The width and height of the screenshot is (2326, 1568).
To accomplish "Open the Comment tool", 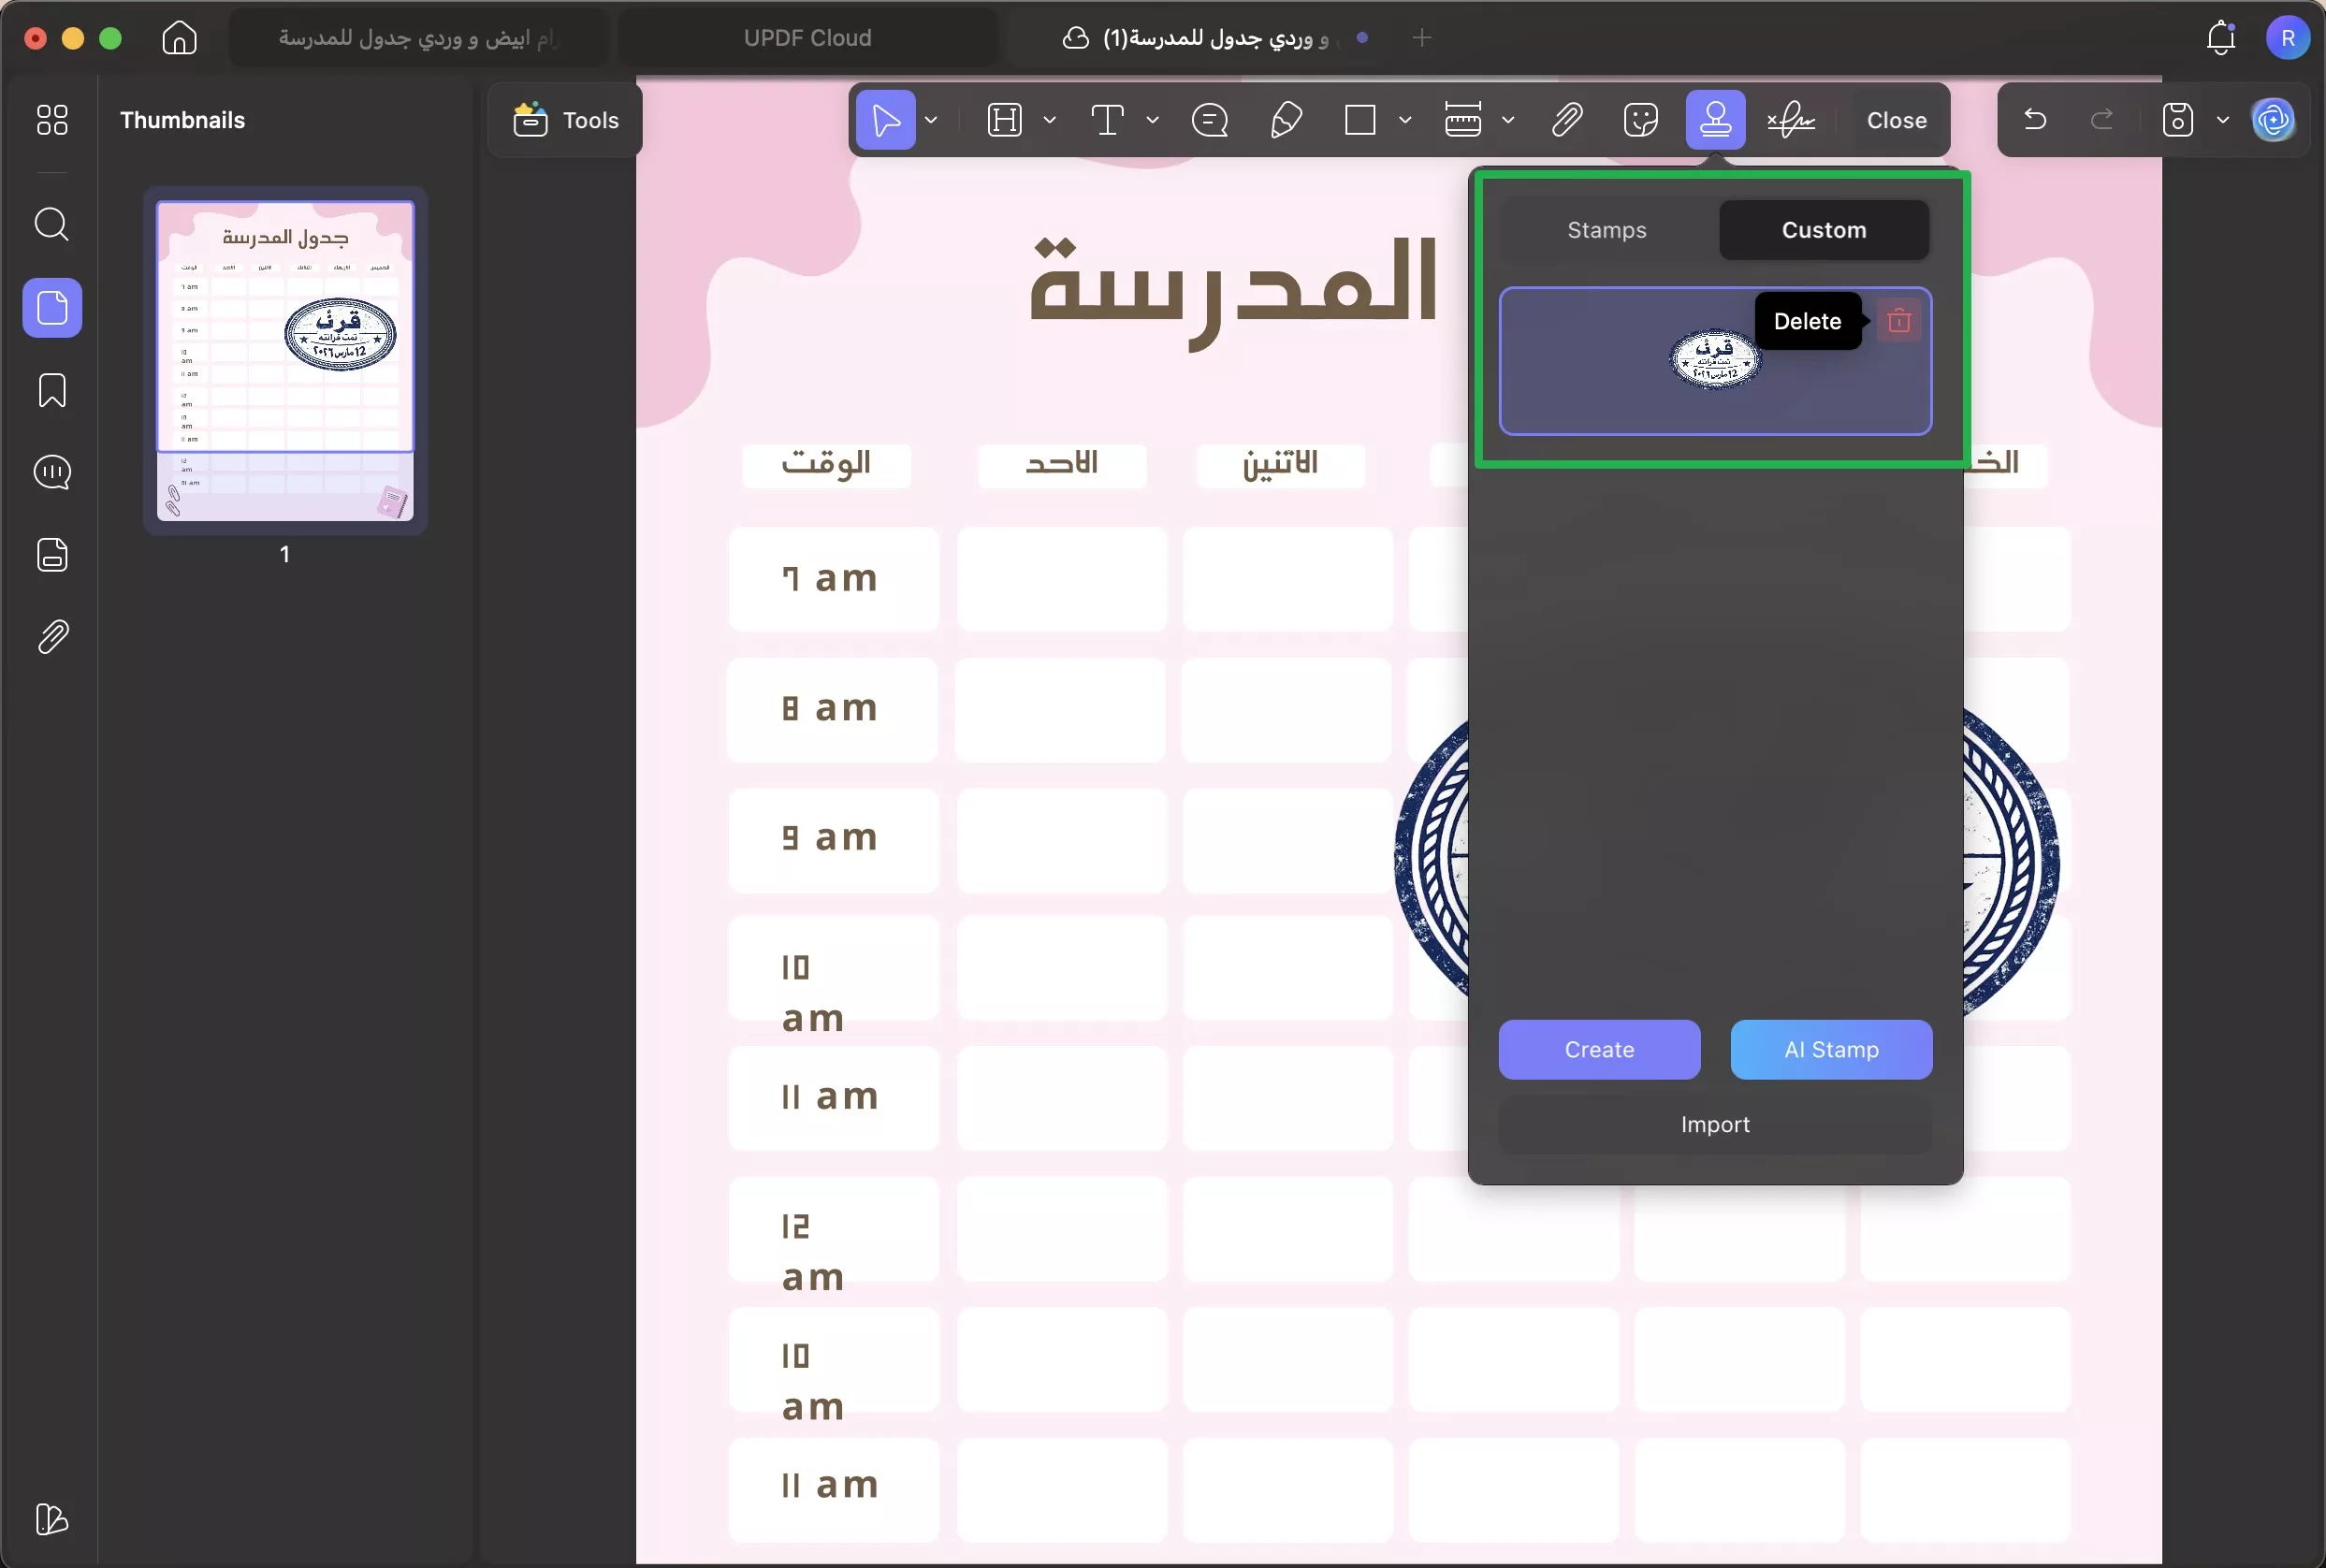I will click(x=1210, y=120).
